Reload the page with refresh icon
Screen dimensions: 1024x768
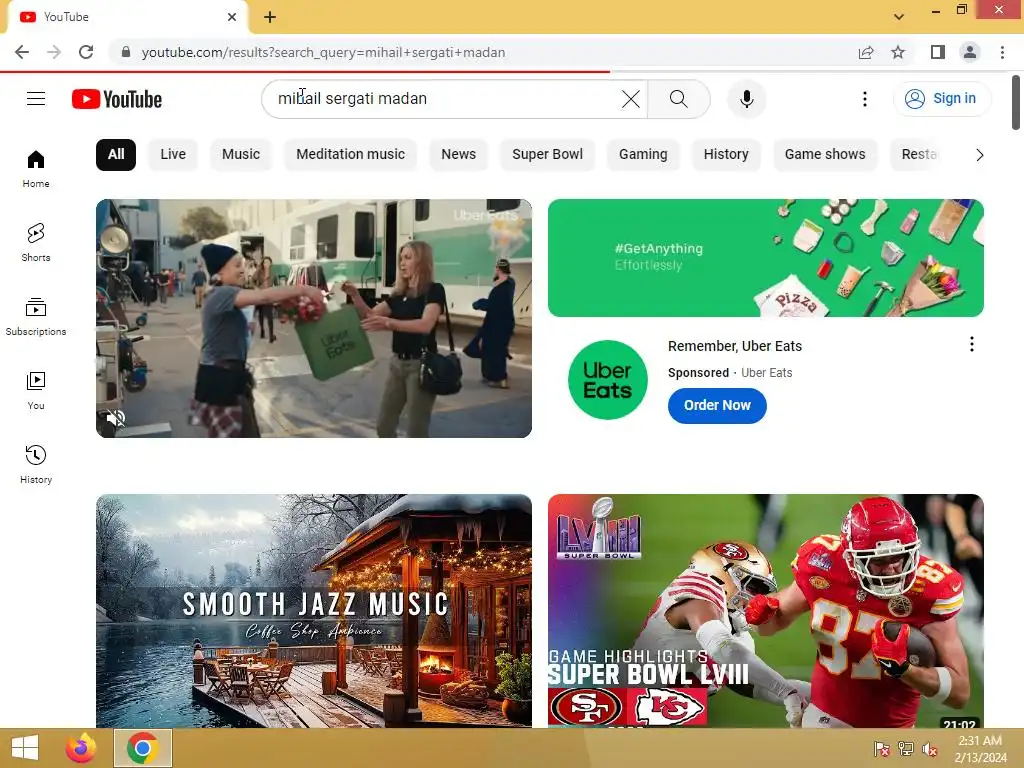tap(86, 52)
